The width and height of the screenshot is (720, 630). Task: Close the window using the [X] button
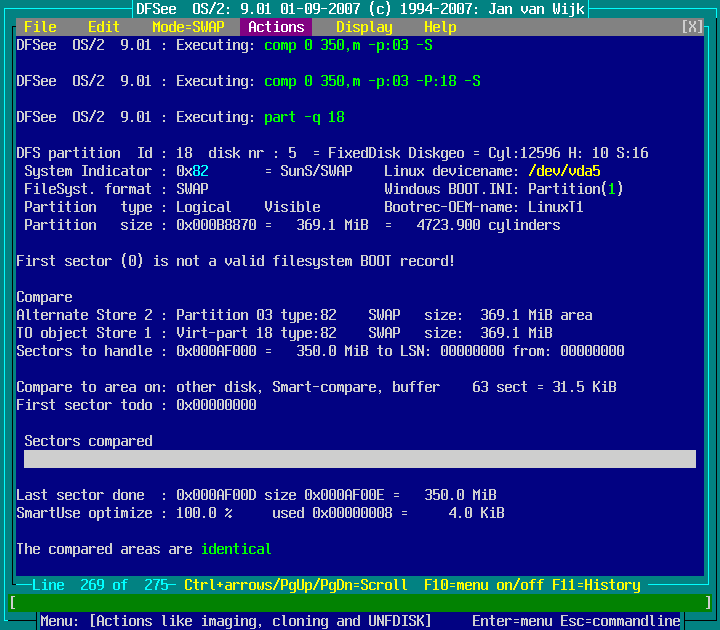tap(692, 27)
